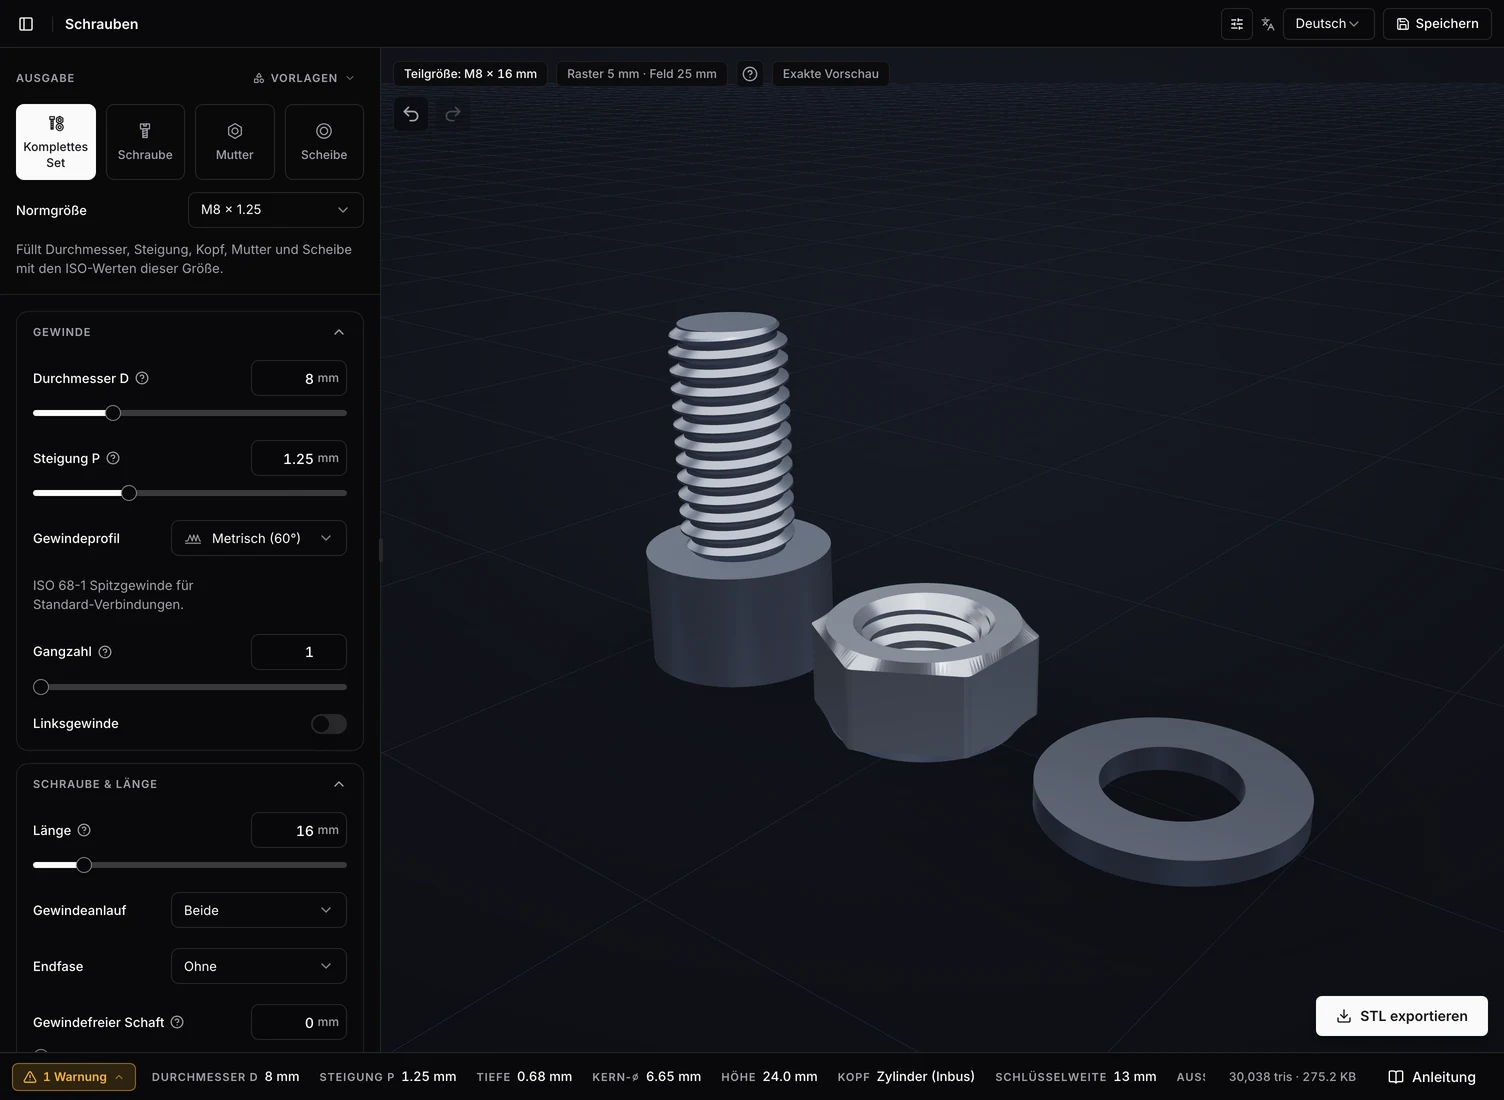Select the Mutter output

[235, 142]
